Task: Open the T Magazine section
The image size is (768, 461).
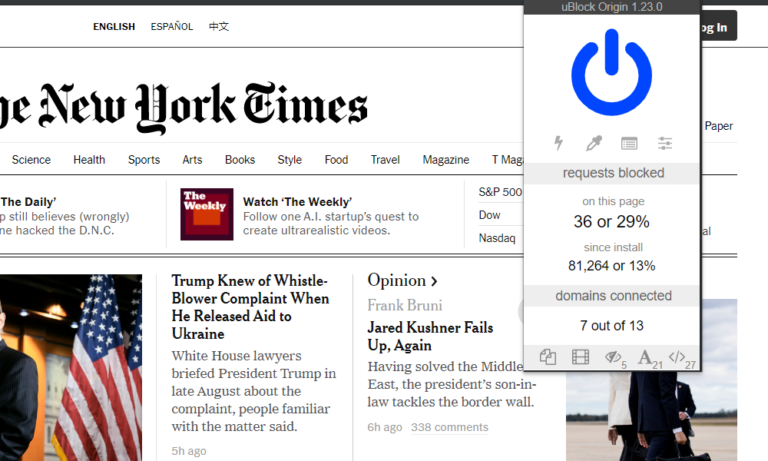Action: 507,160
